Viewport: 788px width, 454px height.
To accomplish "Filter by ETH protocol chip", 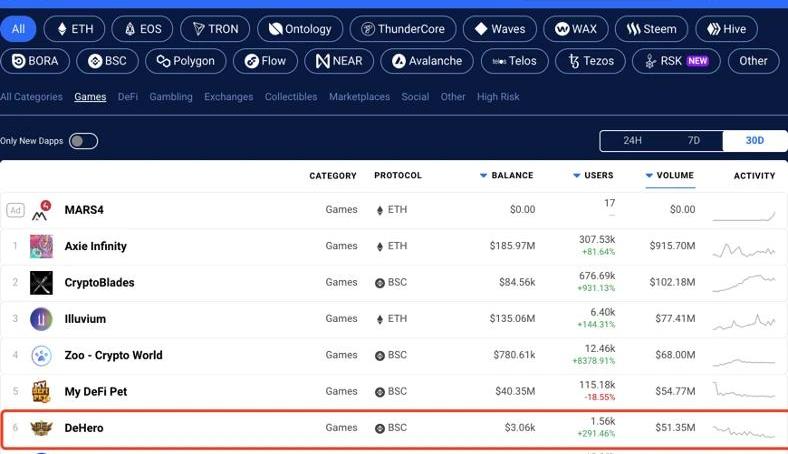I will coord(74,29).
